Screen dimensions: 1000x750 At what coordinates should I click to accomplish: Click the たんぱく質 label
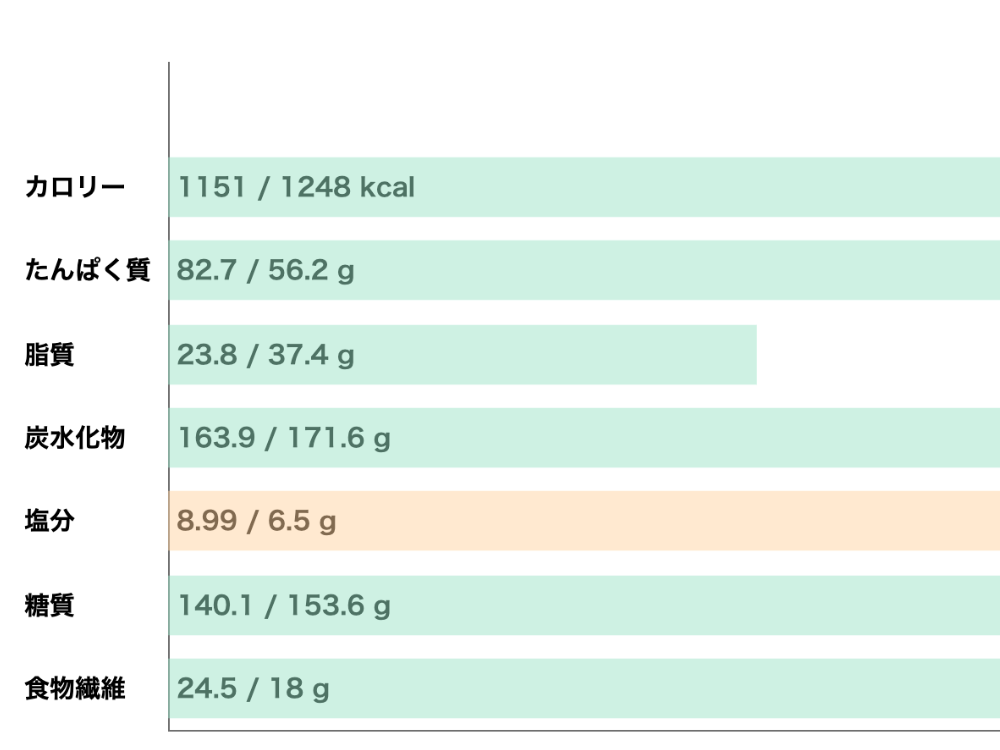(87, 270)
